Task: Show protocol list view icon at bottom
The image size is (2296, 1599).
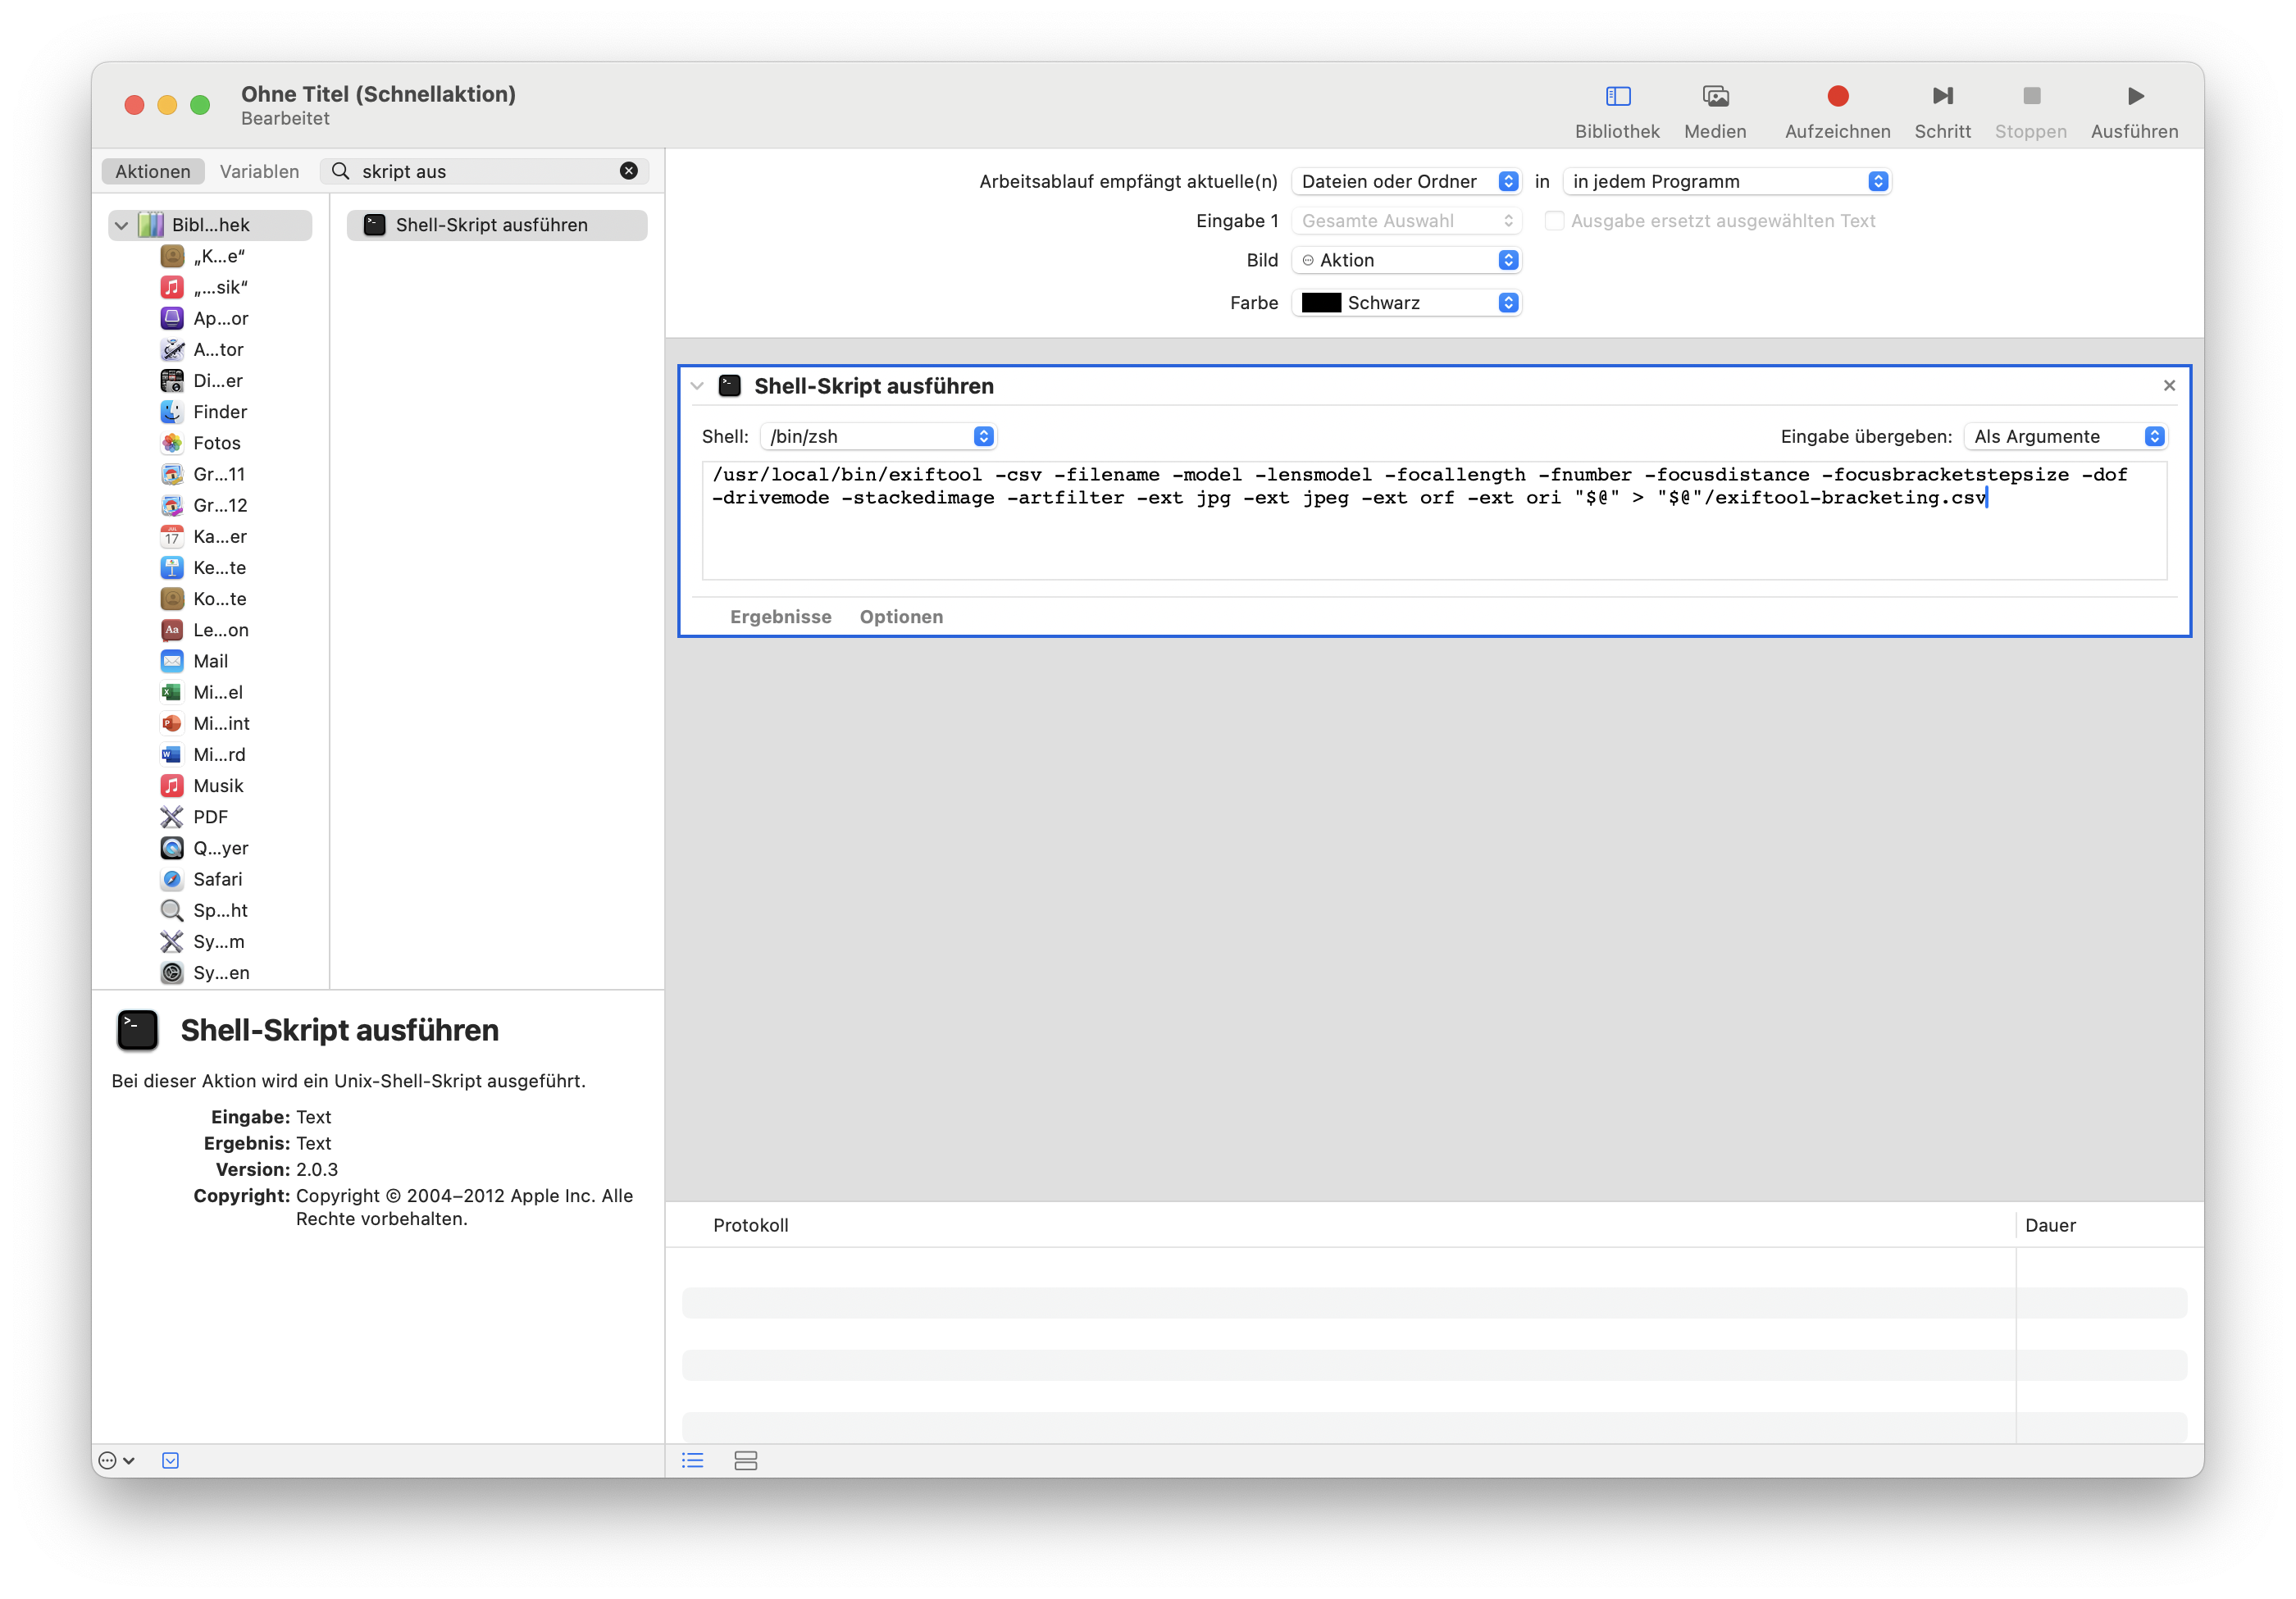Action: pos(693,1461)
